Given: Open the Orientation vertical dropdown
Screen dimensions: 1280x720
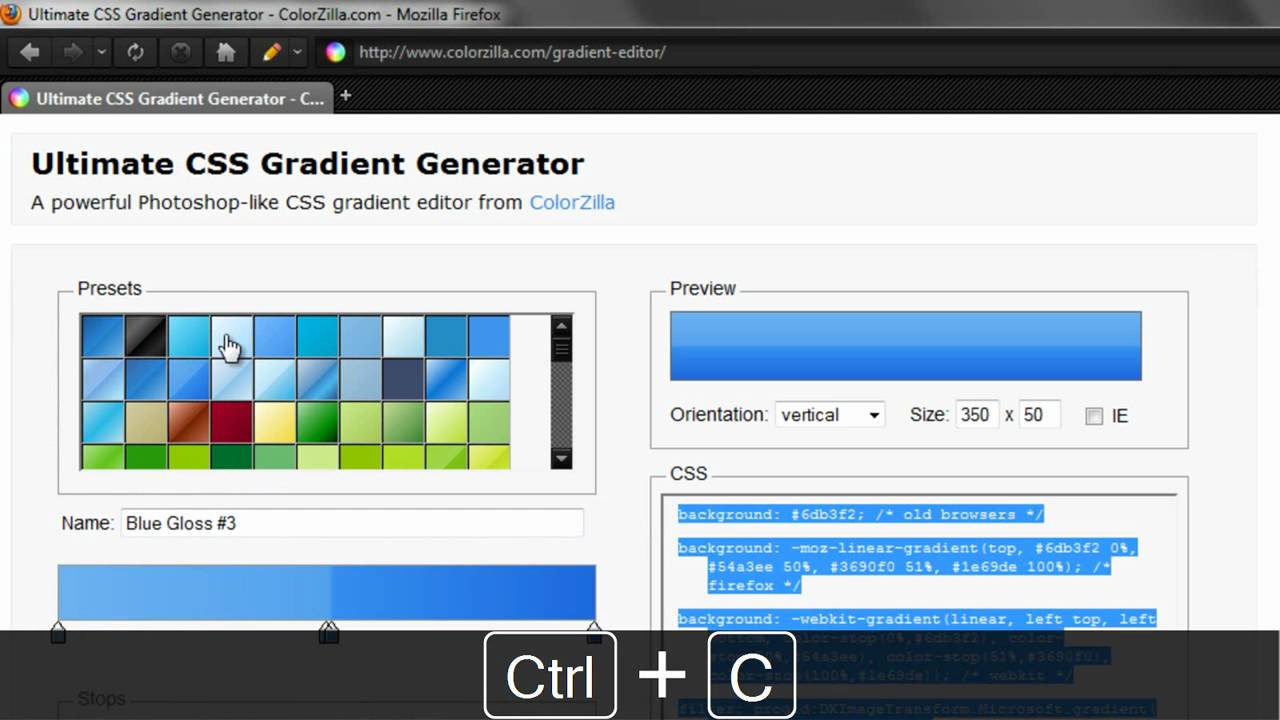Looking at the screenshot, I should point(830,415).
